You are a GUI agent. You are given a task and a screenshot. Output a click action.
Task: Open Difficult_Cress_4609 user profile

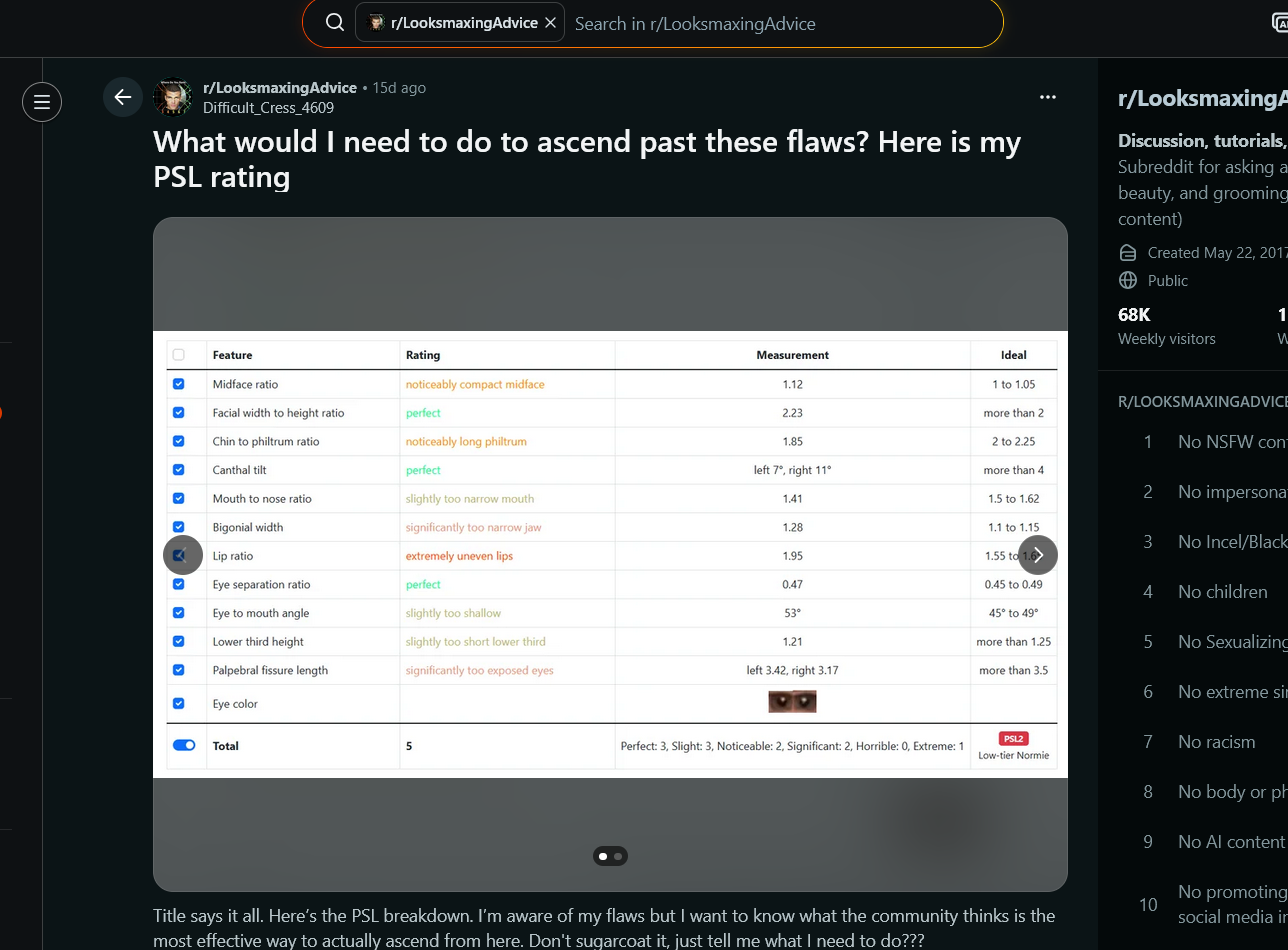[268, 108]
